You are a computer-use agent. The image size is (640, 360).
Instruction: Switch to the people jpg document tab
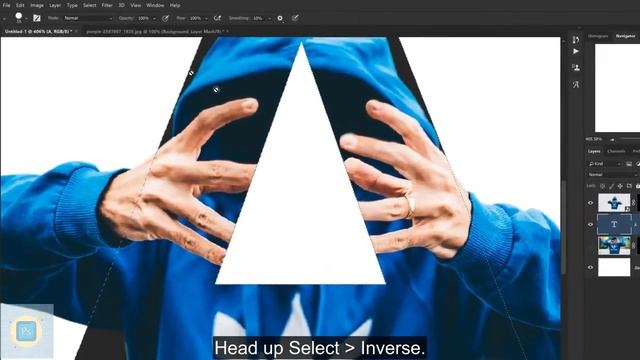click(155, 31)
